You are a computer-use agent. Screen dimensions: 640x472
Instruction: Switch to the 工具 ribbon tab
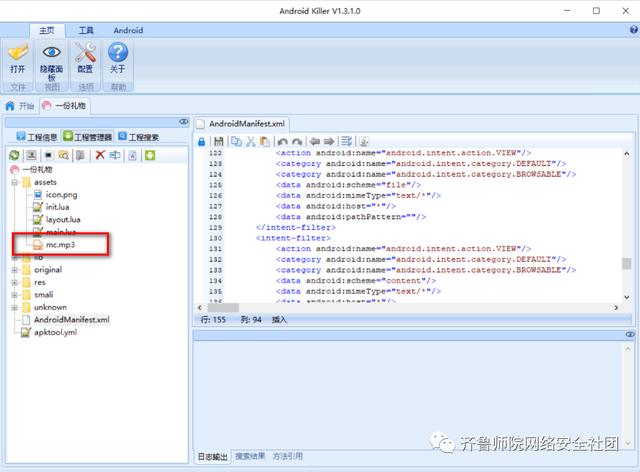[x=86, y=30]
